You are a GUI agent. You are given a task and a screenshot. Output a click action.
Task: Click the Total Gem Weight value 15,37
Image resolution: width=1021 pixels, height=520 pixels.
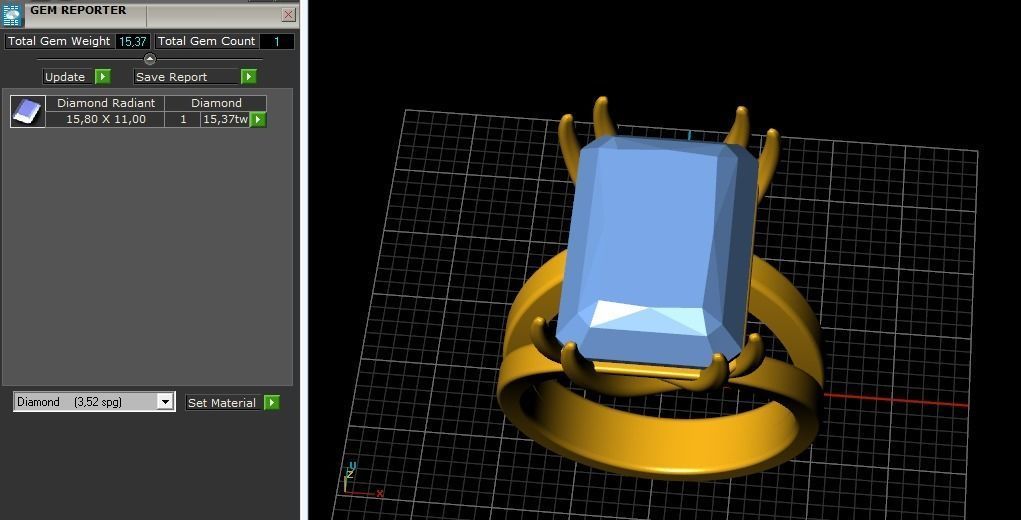pos(133,42)
